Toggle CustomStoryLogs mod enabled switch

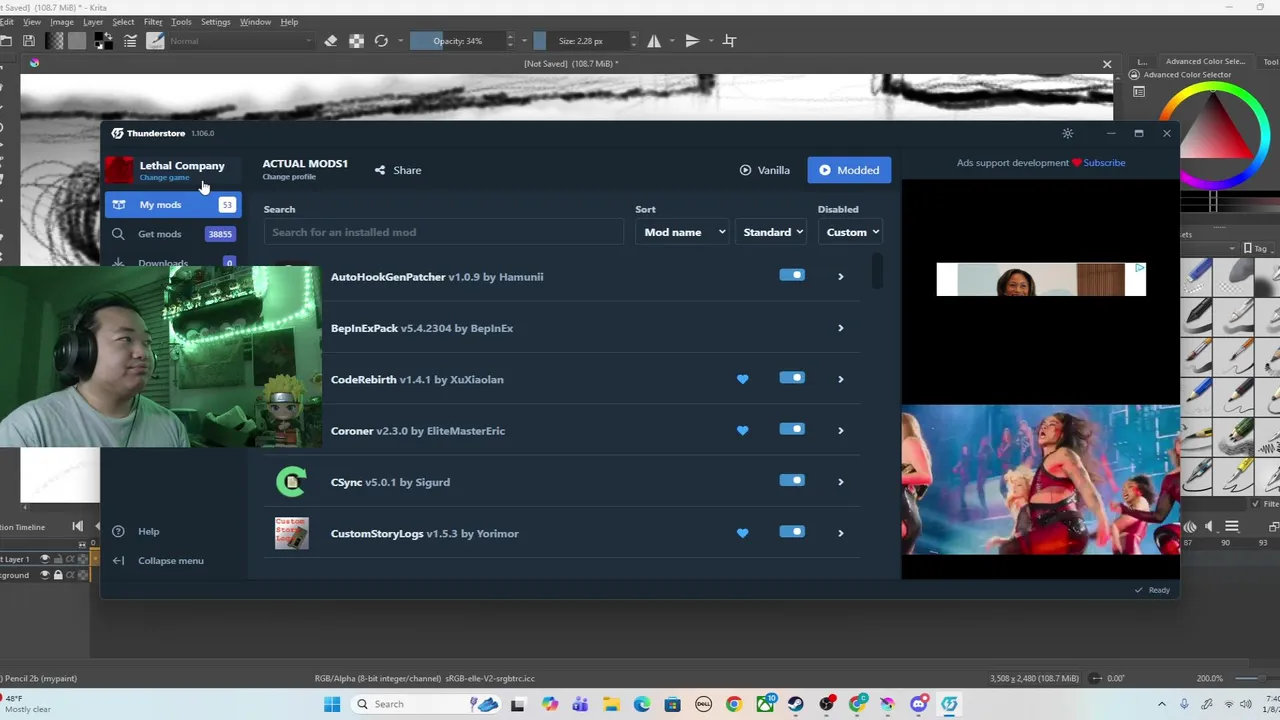pyautogui.click(x=792, y=532)
